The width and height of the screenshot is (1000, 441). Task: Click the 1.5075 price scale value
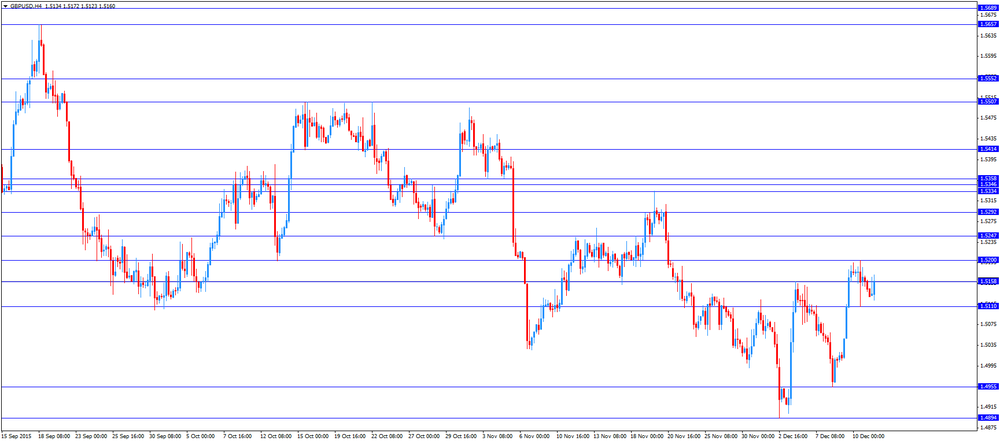click(x=989, y=324)
